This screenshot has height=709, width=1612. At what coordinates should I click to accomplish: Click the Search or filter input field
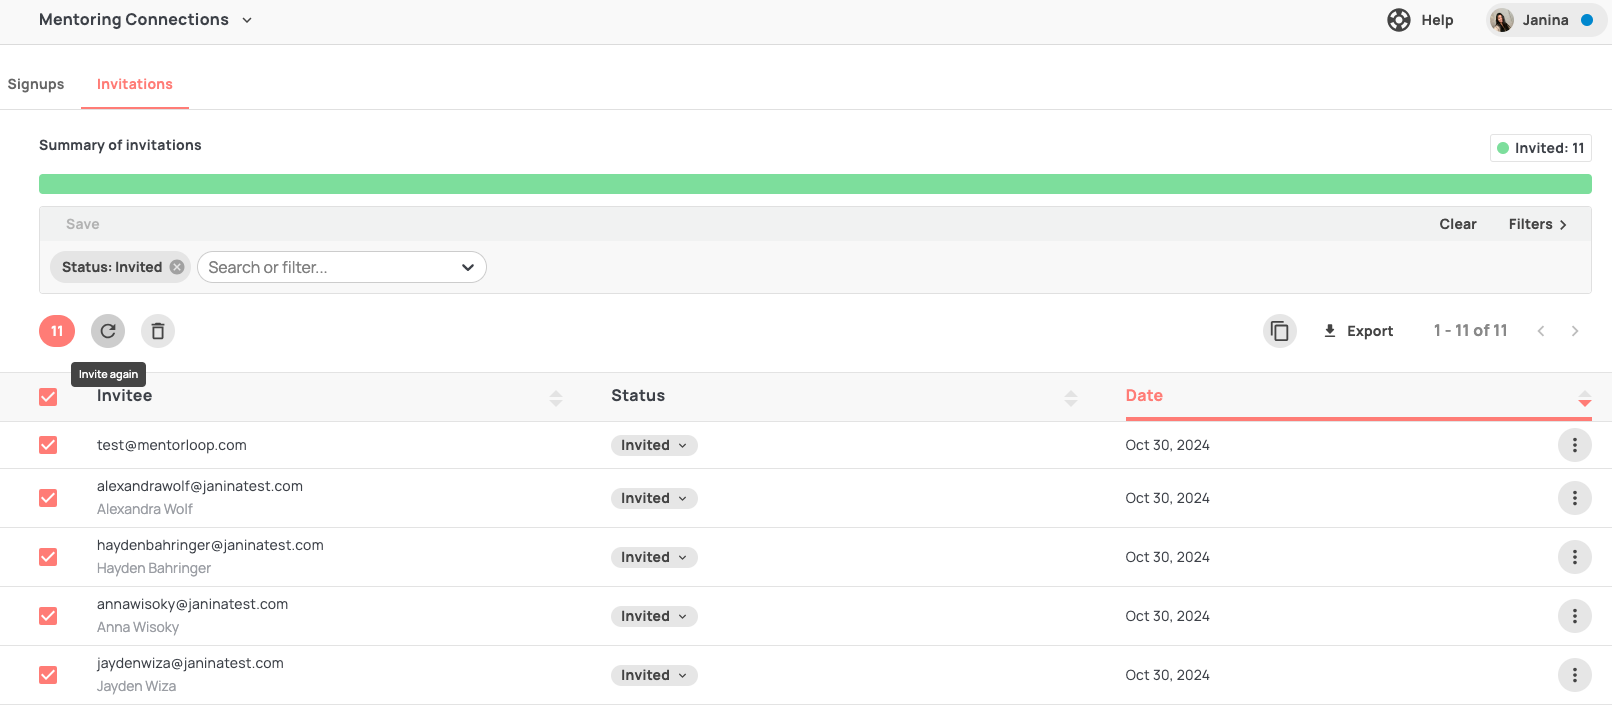[x=330, y=267]
